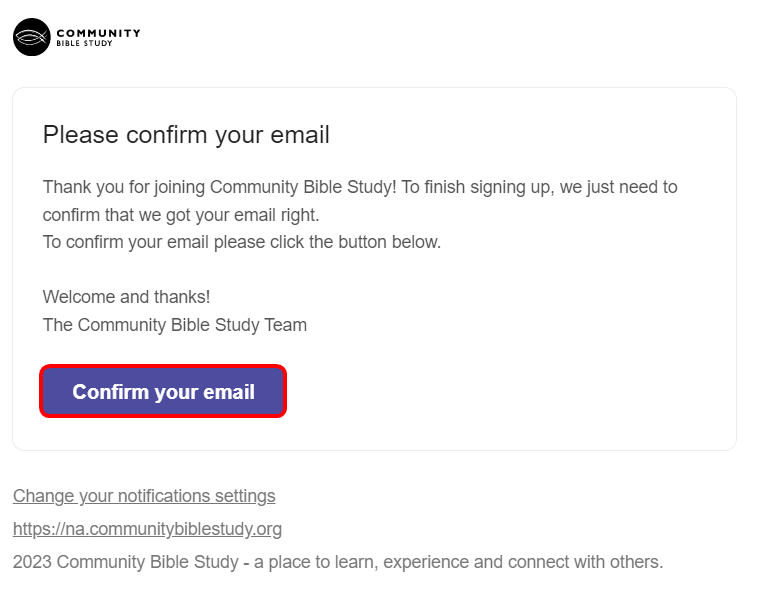The width and height of the screenshot is (760, 593).
Task: Click the small BIBLE STUDY logo subtext
Action: click(84, 44)
